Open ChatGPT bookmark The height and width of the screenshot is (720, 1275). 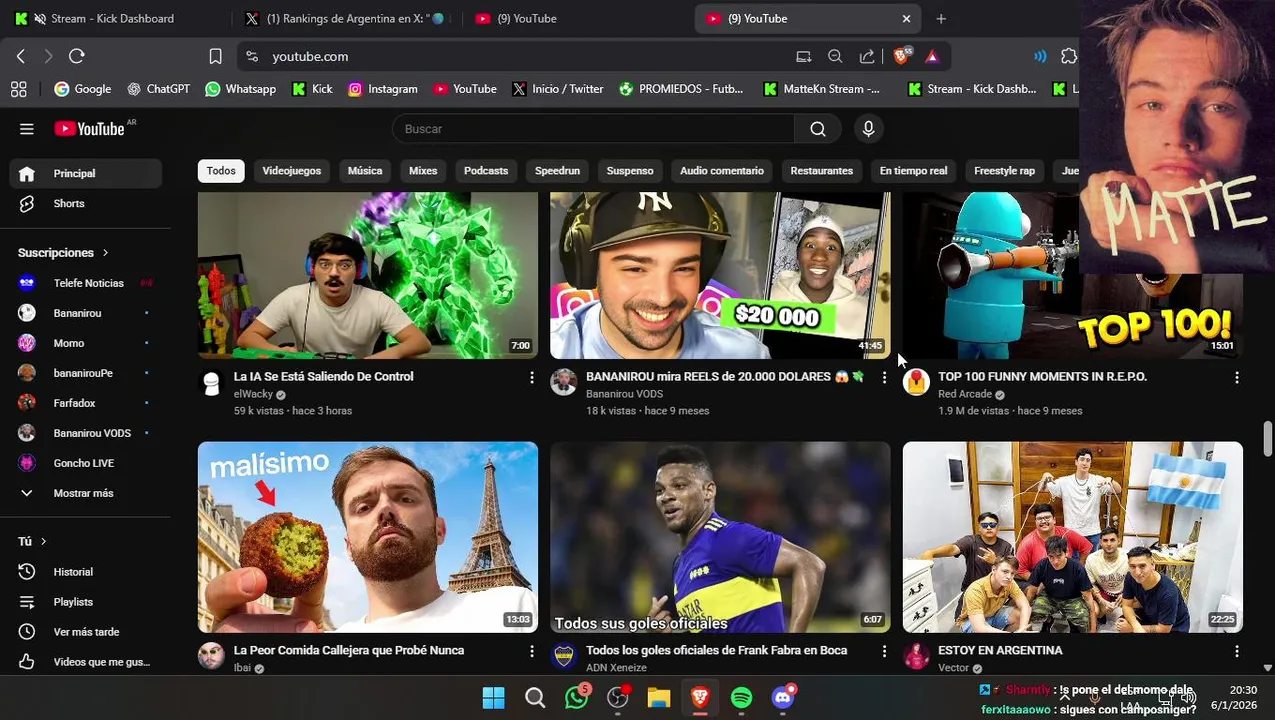pyautogui.click(x=158, y=89)
